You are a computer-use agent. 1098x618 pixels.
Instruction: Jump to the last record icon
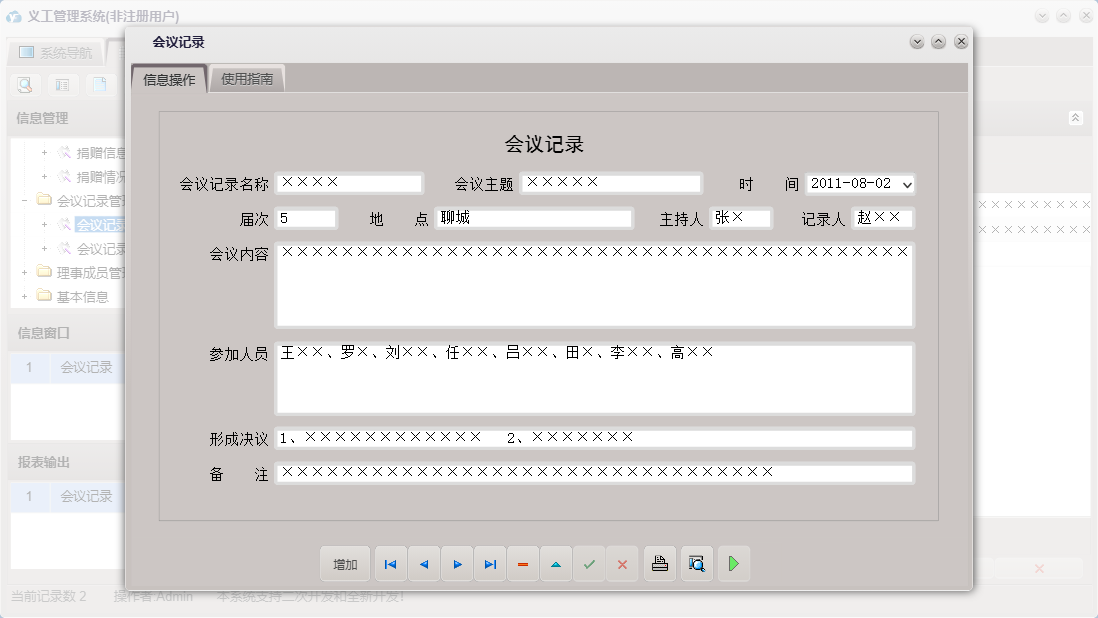pyautogui.click(x=490, y=564)
